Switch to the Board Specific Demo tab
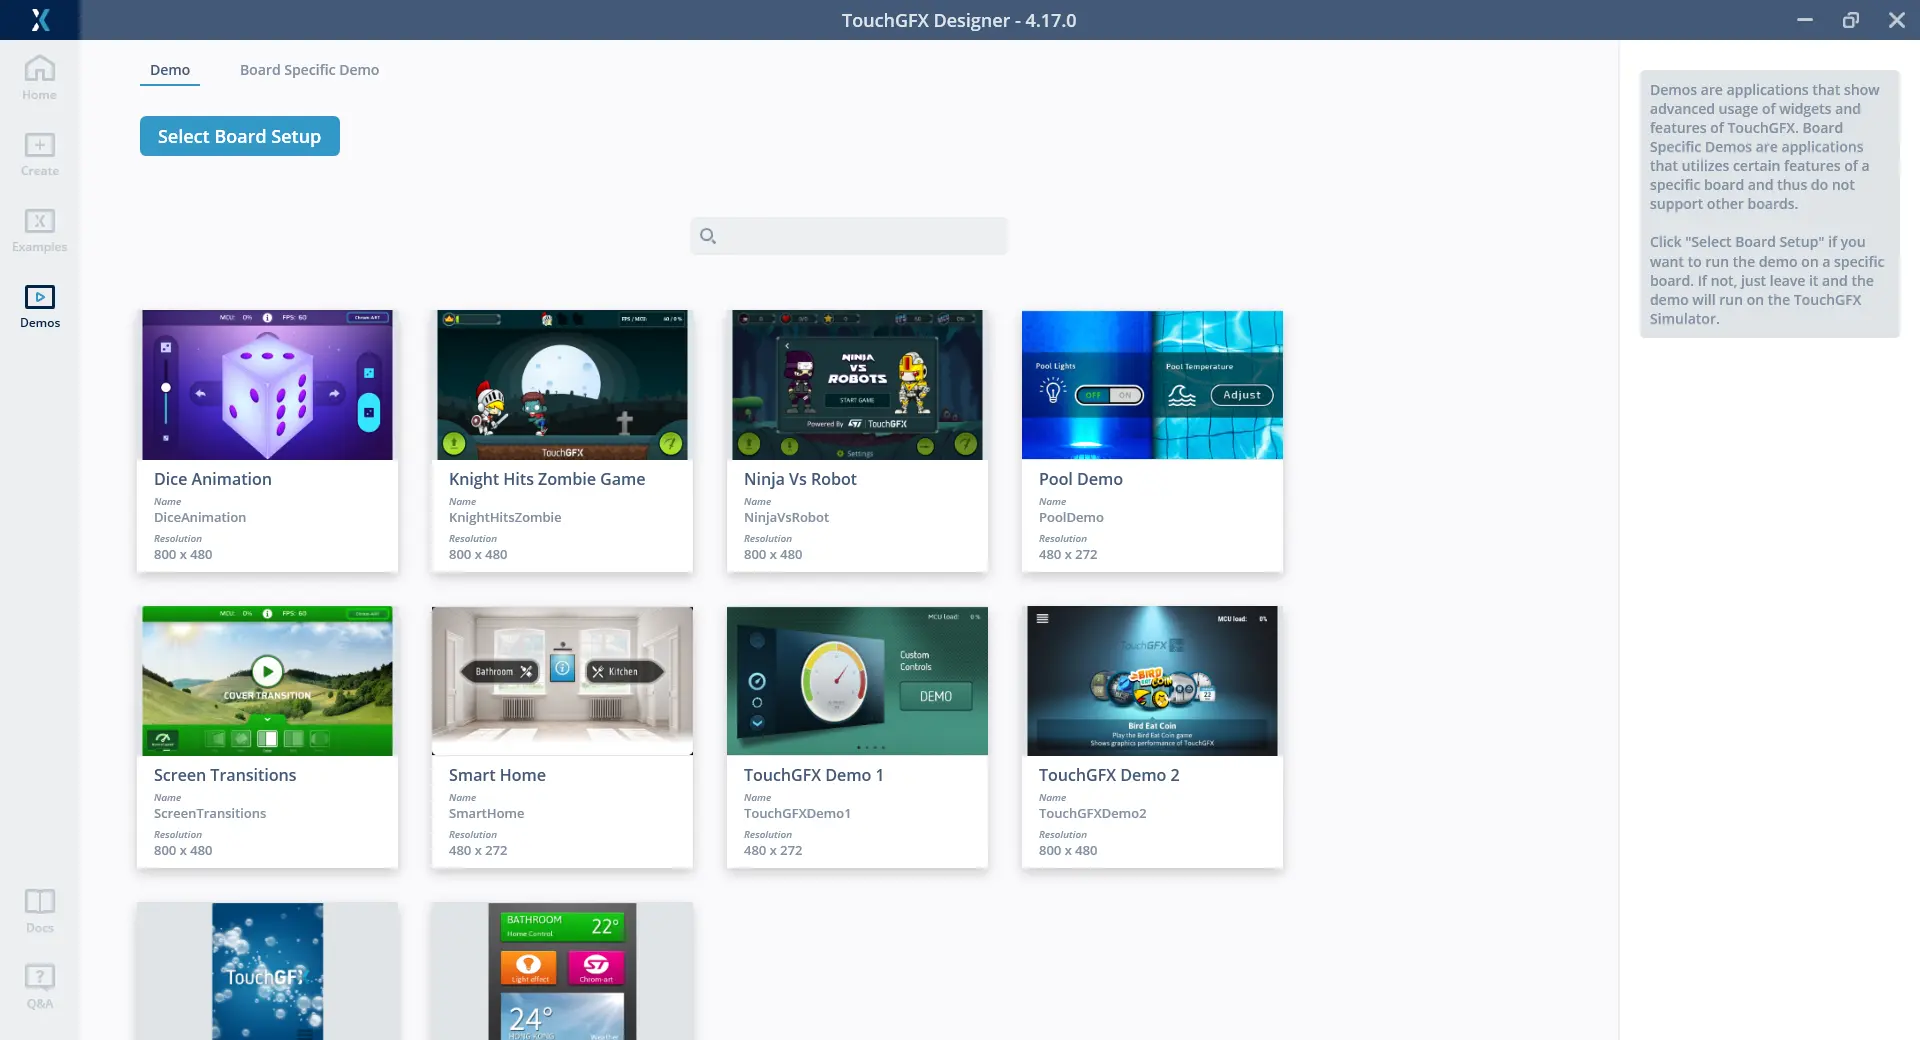The width and height of the screenshot is (1920, 1040). tap(309, 70)
